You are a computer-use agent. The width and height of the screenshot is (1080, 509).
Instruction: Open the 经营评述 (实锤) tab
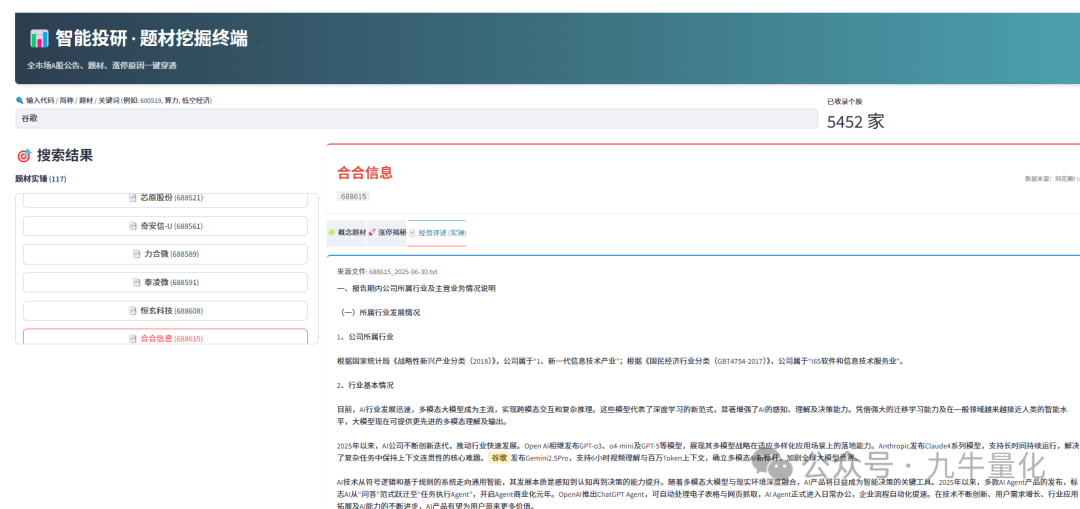(x=437, y=233)
